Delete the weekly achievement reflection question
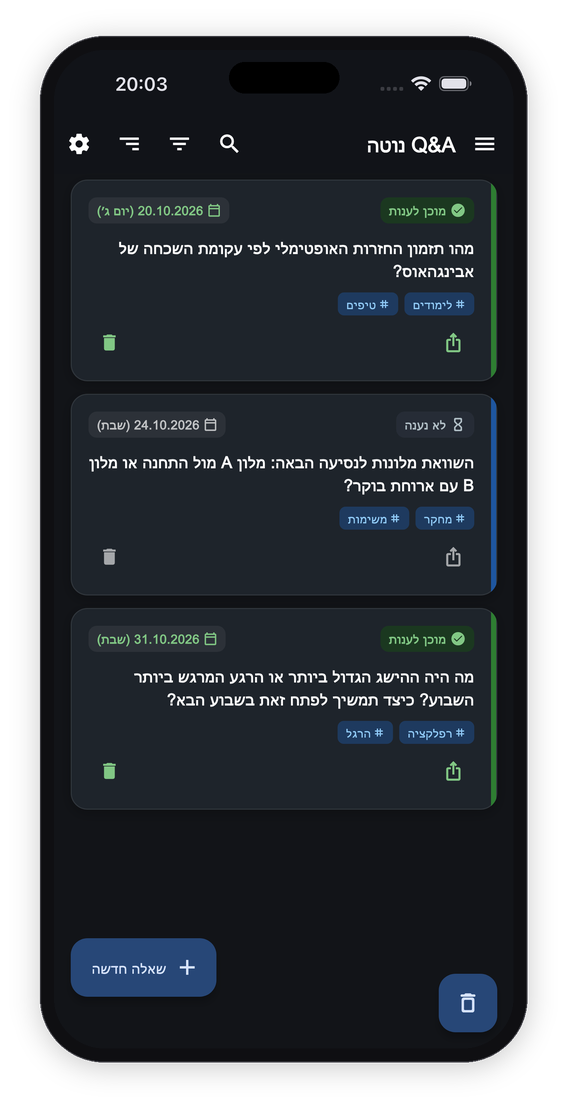This screenshot has width=568, height=1107. coord(109,771)
